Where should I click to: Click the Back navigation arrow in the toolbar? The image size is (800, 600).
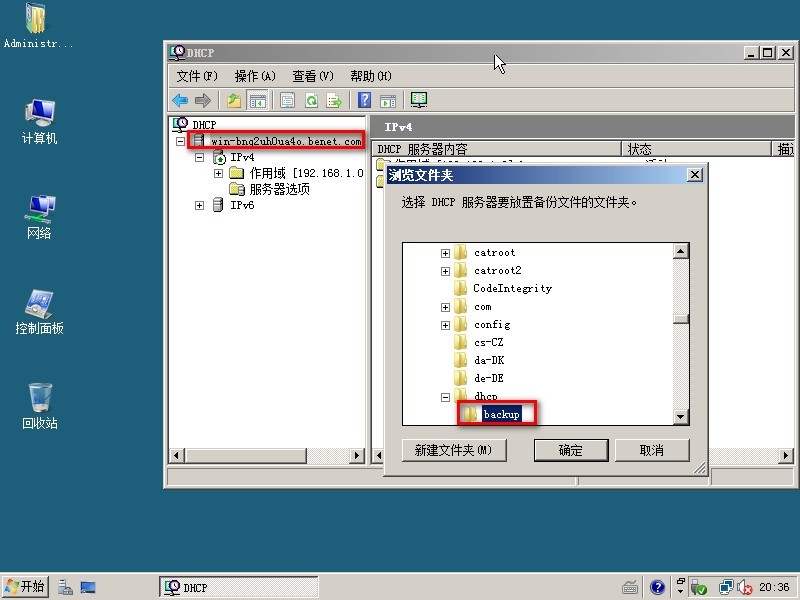point(181,99)
